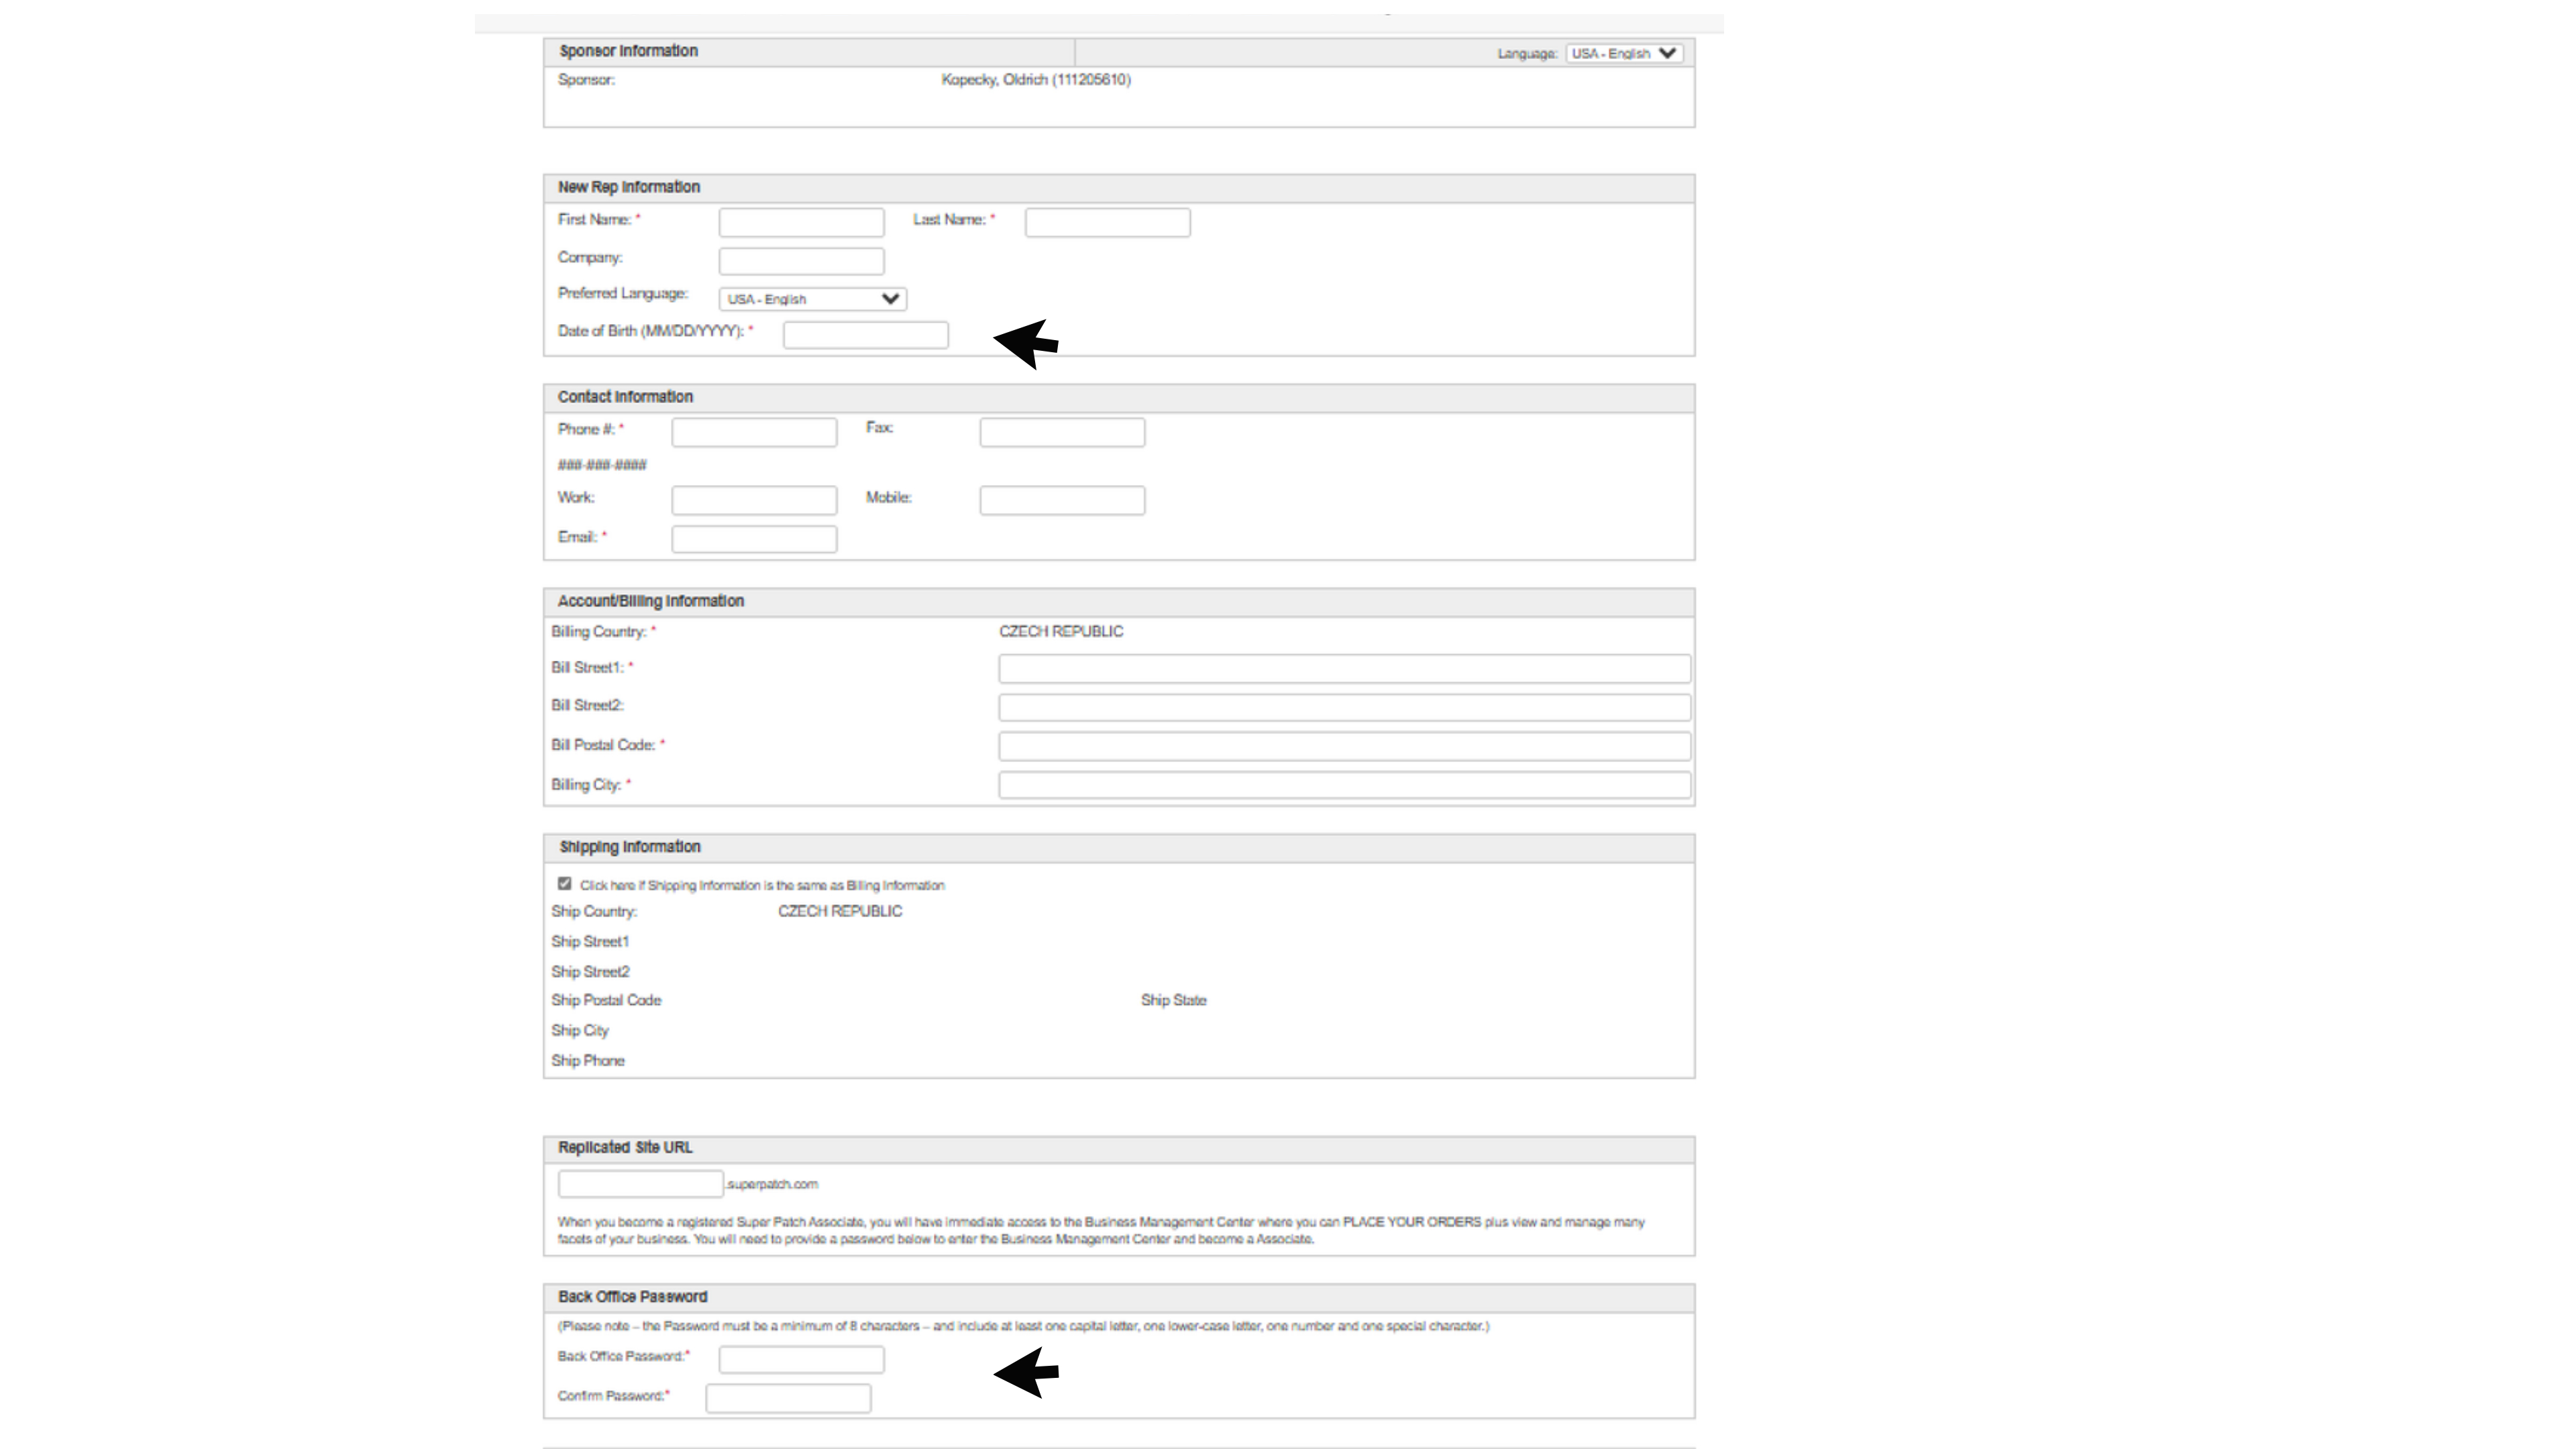Click the Bill Street1 field
Image resolution: width=2576 pixels, height=1449 pixels.
(1344, 669)
